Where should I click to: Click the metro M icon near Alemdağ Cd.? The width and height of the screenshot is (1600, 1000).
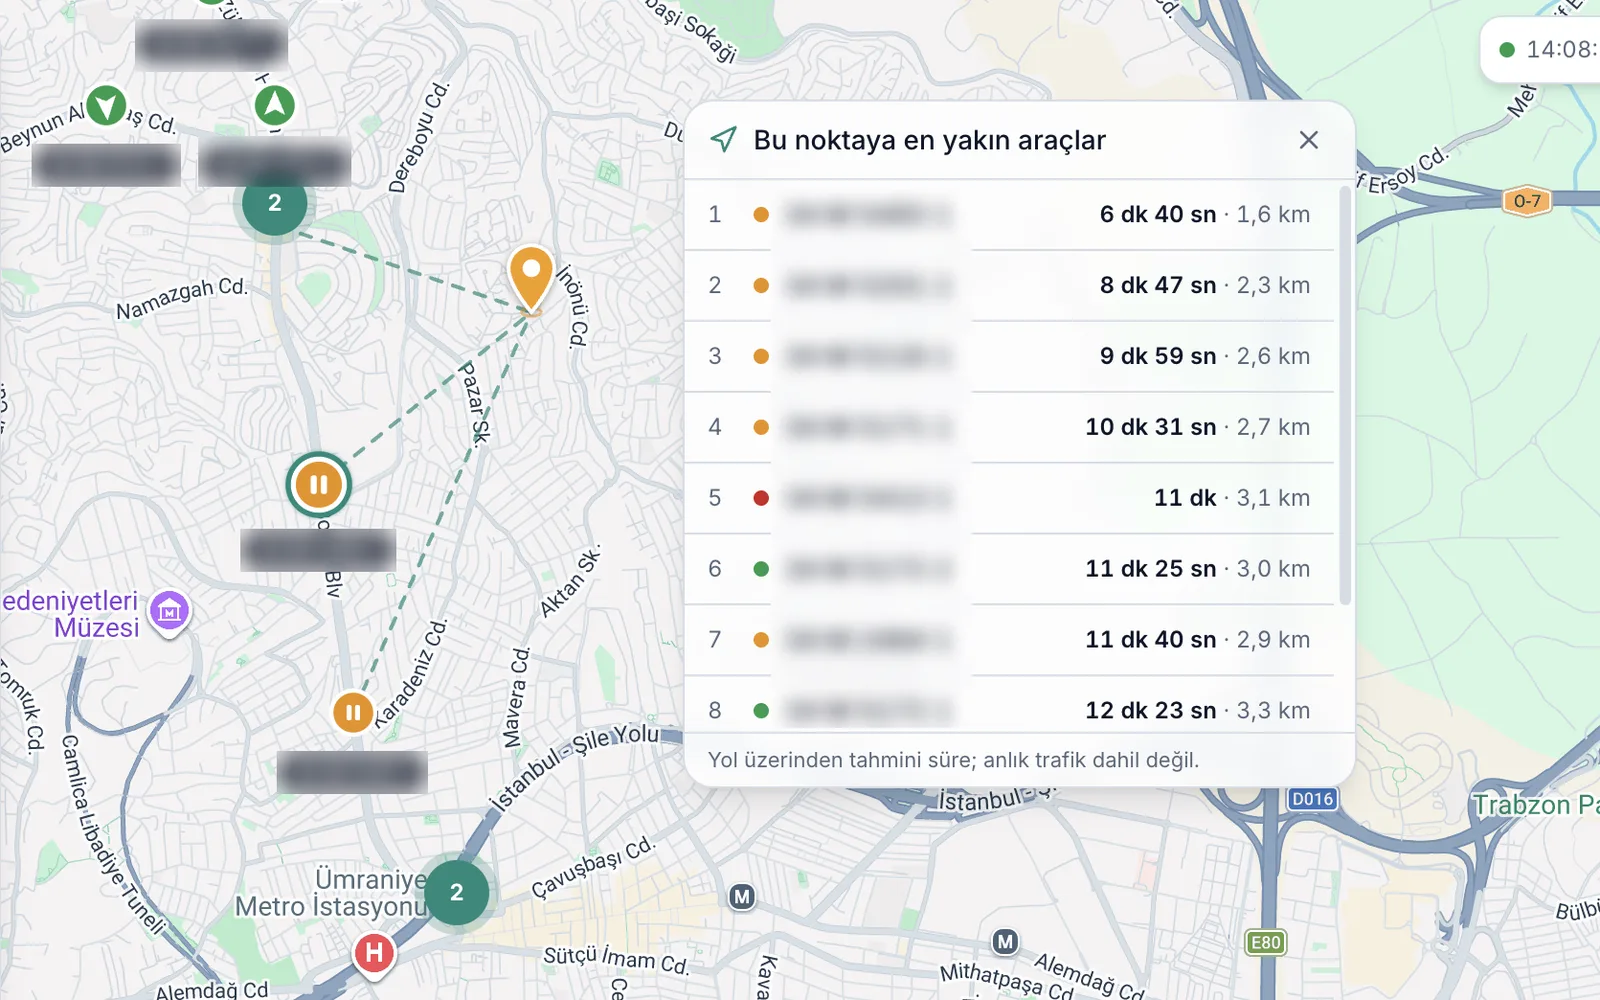[1005, 942]
